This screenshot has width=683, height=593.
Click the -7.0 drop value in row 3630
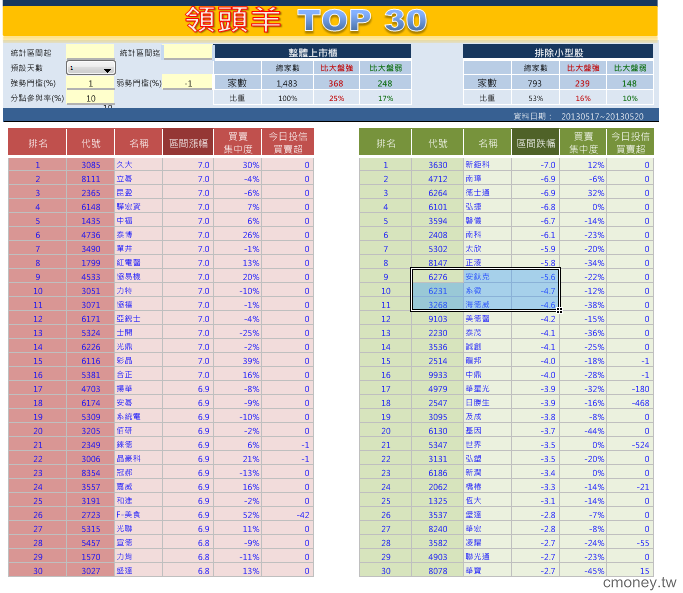click(x=536, y=165)
